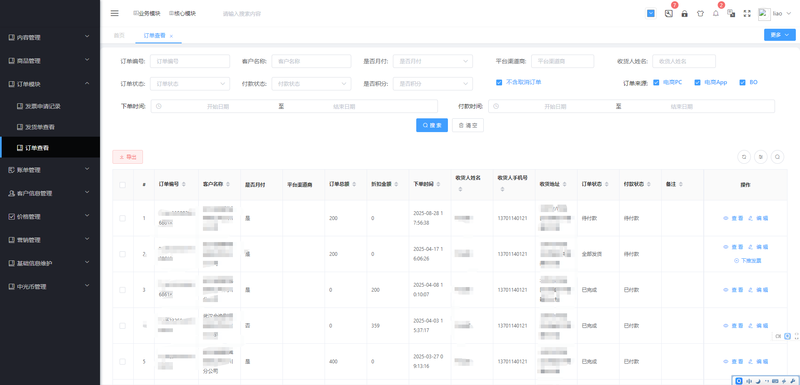Open the notification bell icon
The height and width of the screenshot is (385, 800).
(x=715, y=14)
